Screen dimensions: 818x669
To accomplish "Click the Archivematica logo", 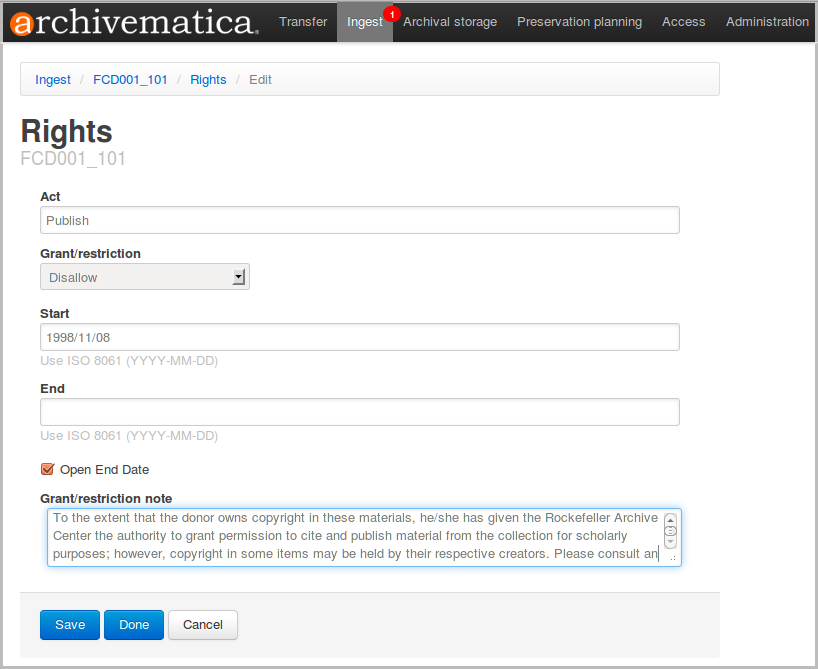I will coord(134,22).
